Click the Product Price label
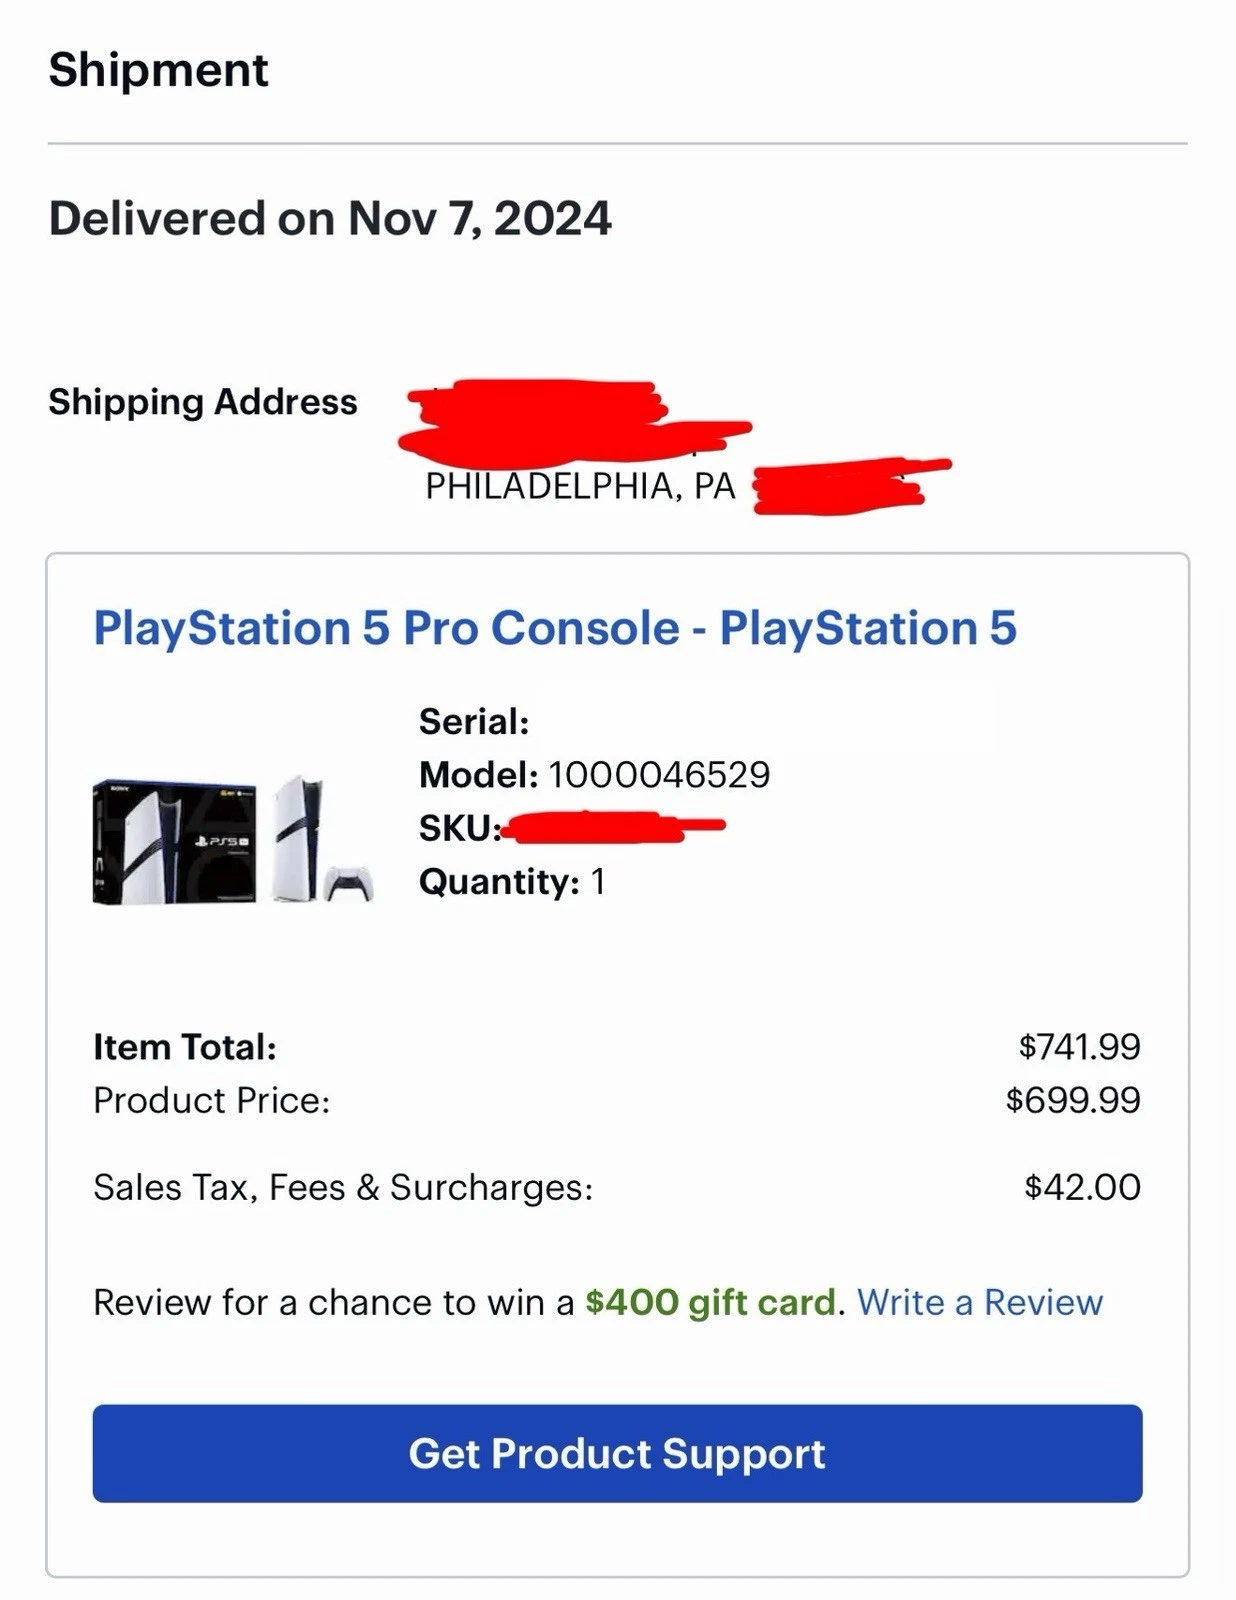Screen dimensions: 1236x1600 213,1100
